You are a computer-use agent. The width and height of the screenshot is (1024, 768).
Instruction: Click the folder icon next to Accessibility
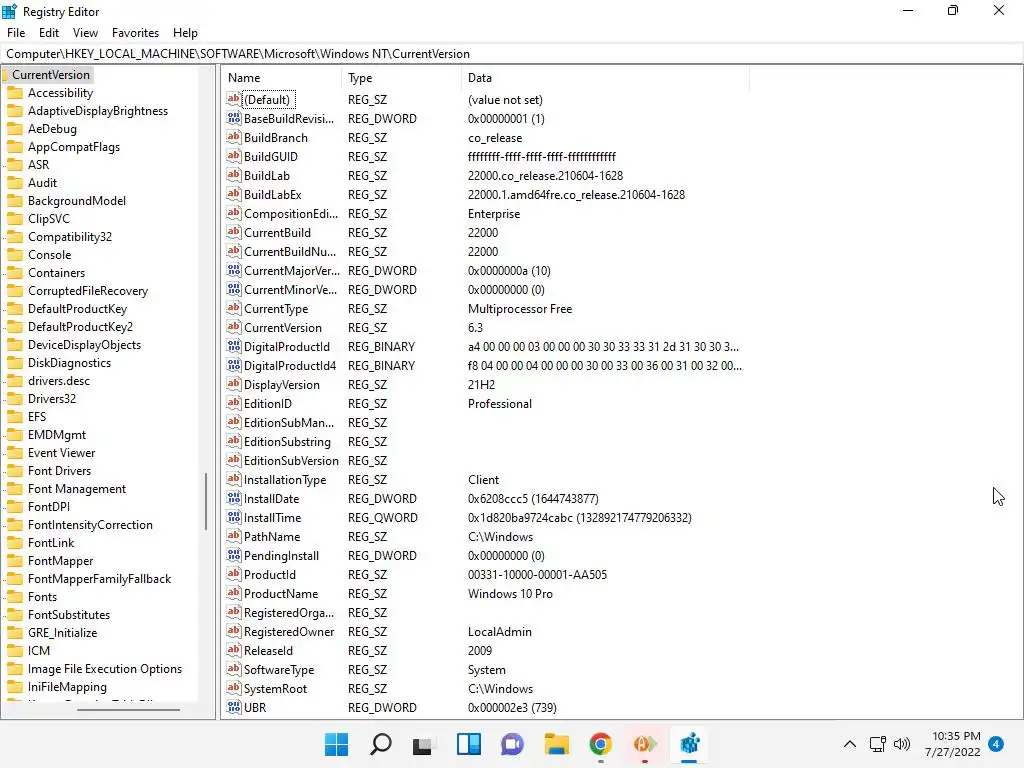[15, 93]
